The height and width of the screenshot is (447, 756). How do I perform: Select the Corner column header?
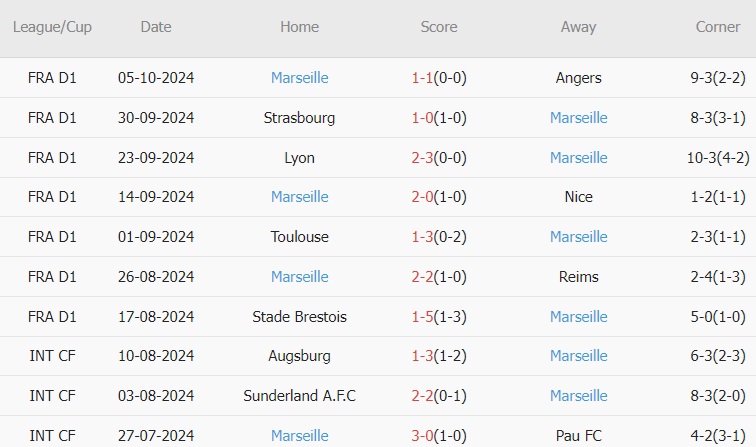(x=718, y=27)
